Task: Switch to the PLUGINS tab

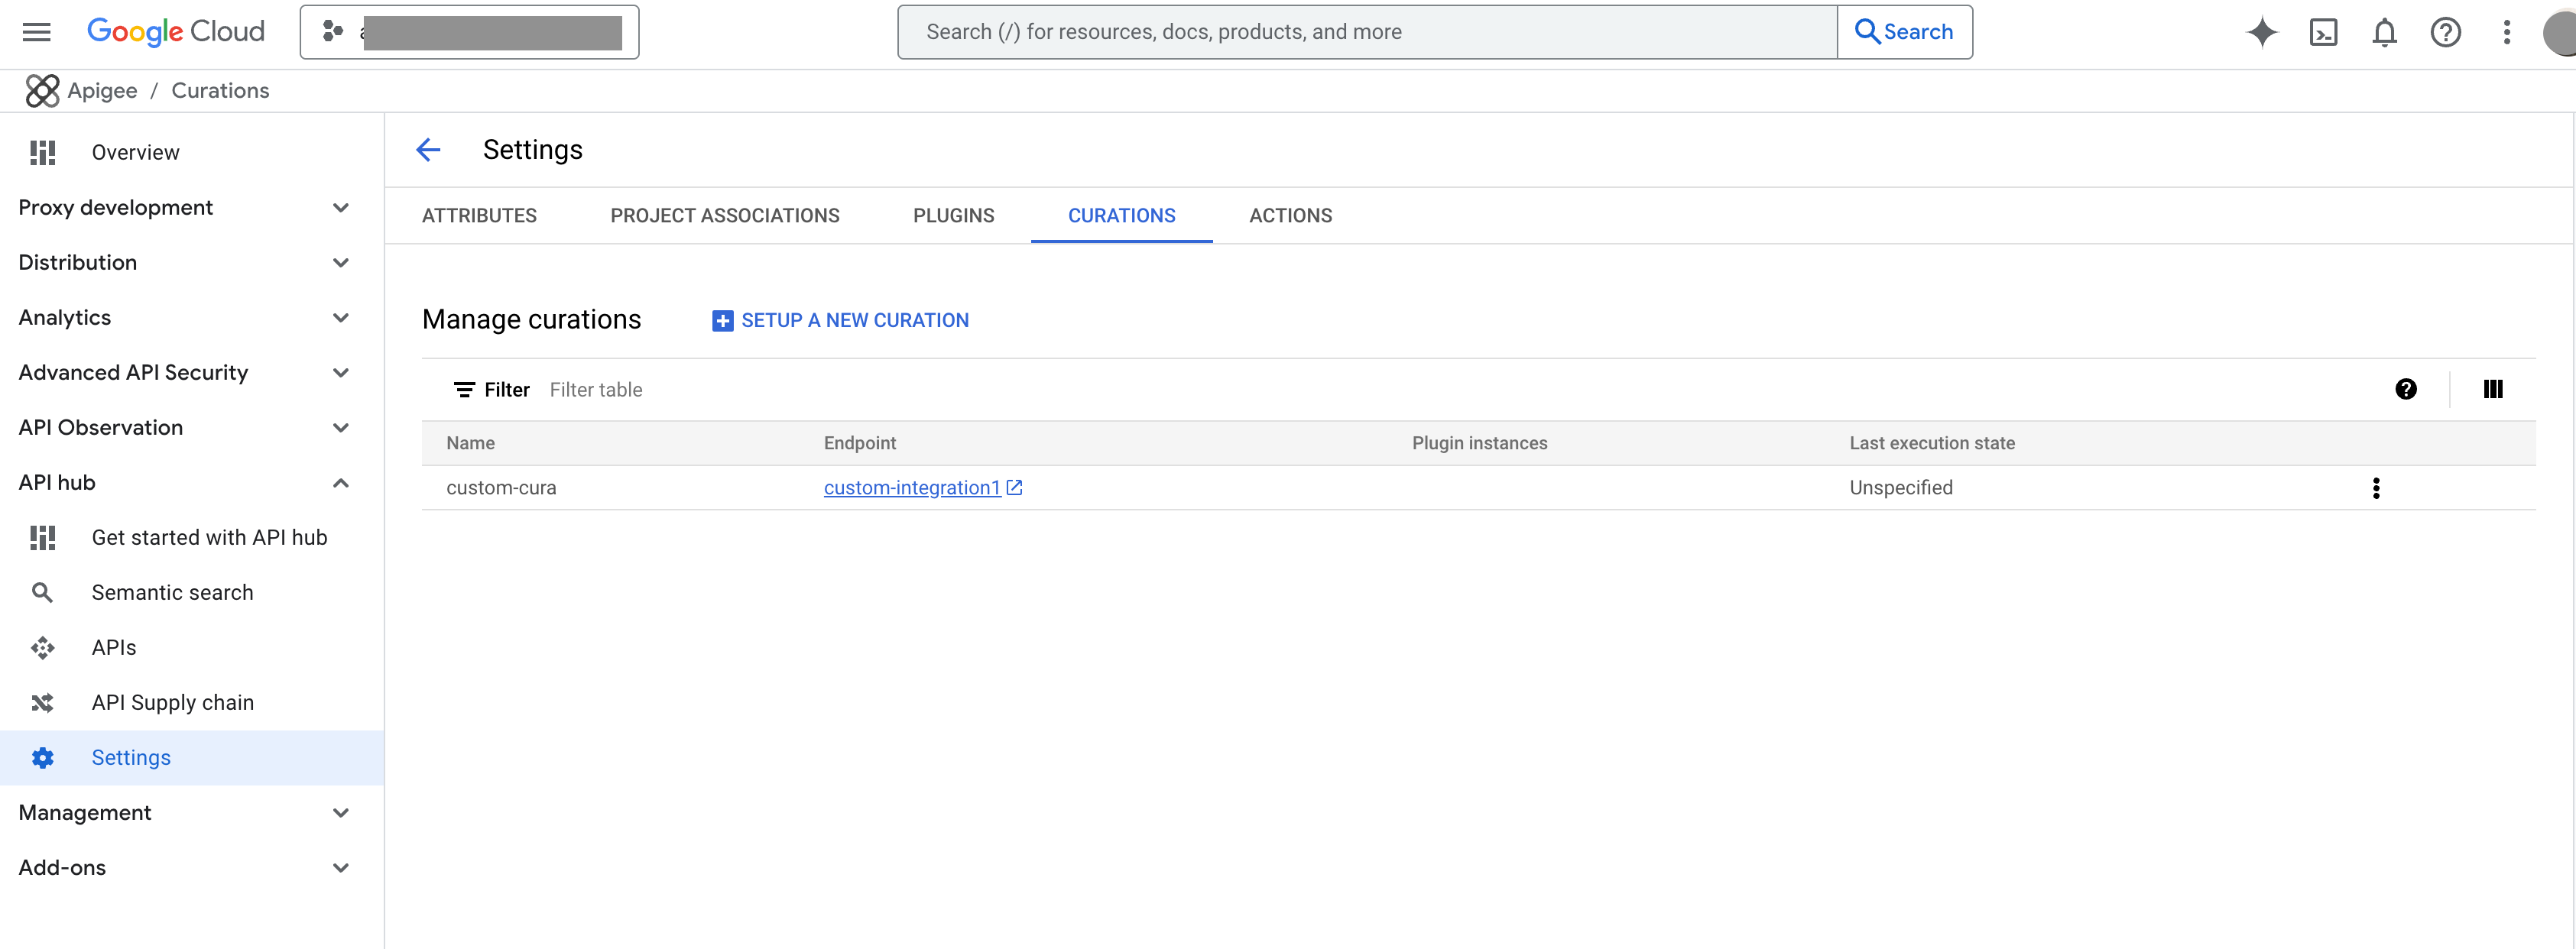Action: point(953,215)
